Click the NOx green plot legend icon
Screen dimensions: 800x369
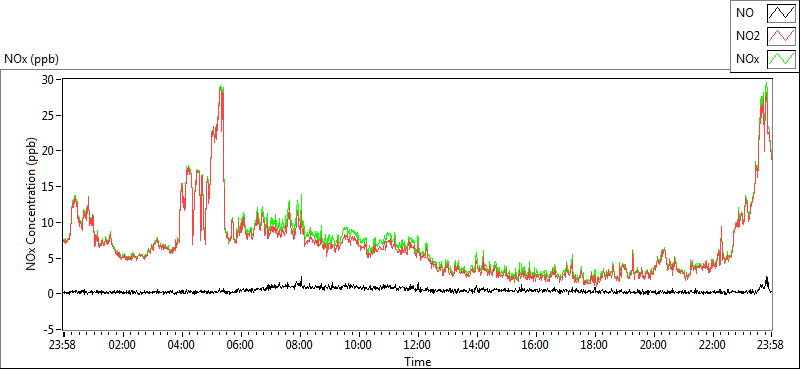click(x=781, y=59)
